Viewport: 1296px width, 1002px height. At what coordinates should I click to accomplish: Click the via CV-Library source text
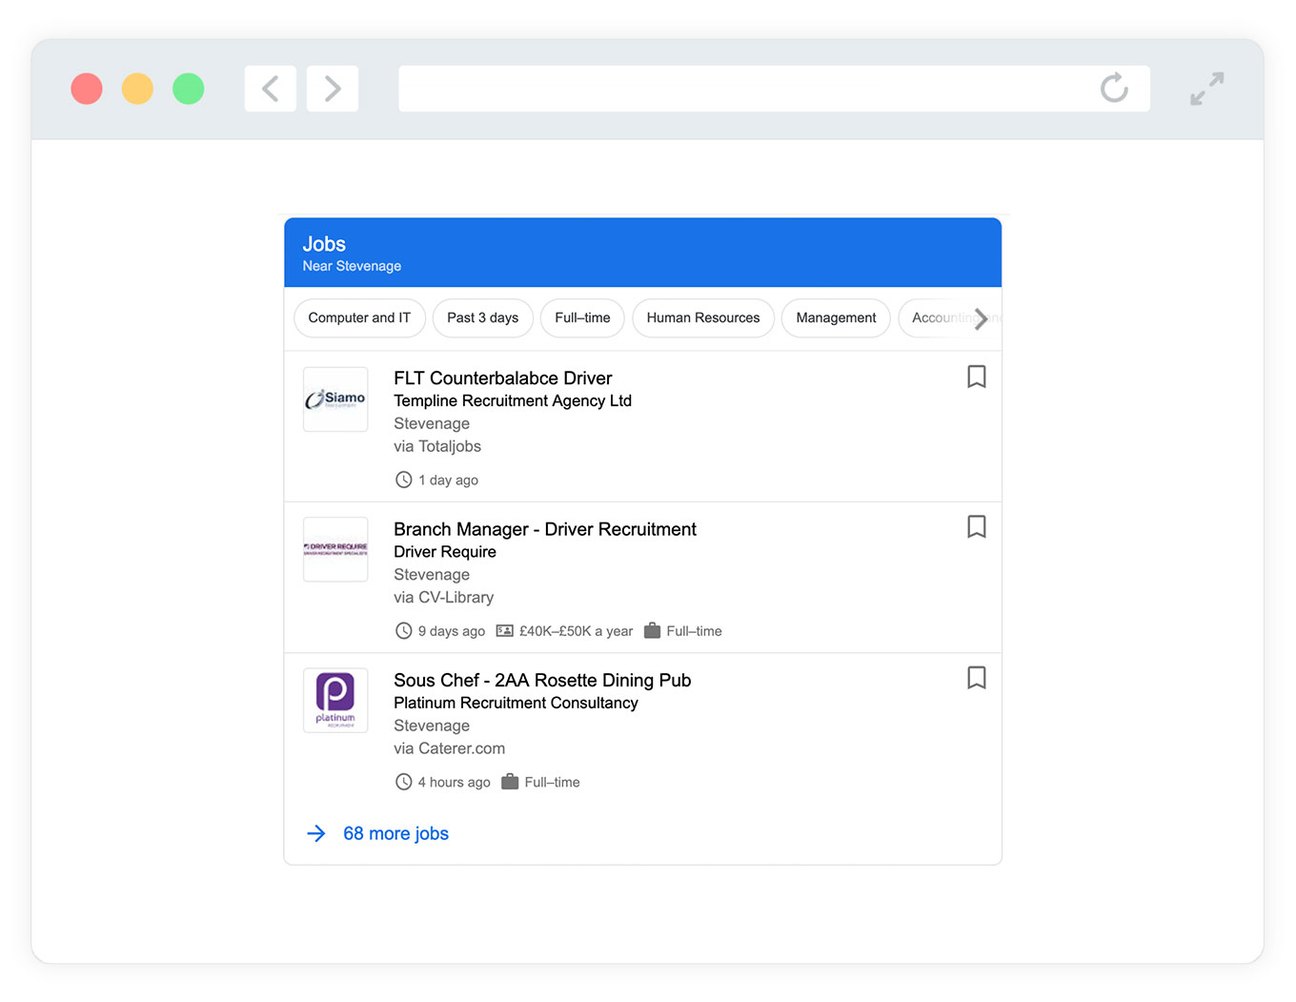[444, 598]
